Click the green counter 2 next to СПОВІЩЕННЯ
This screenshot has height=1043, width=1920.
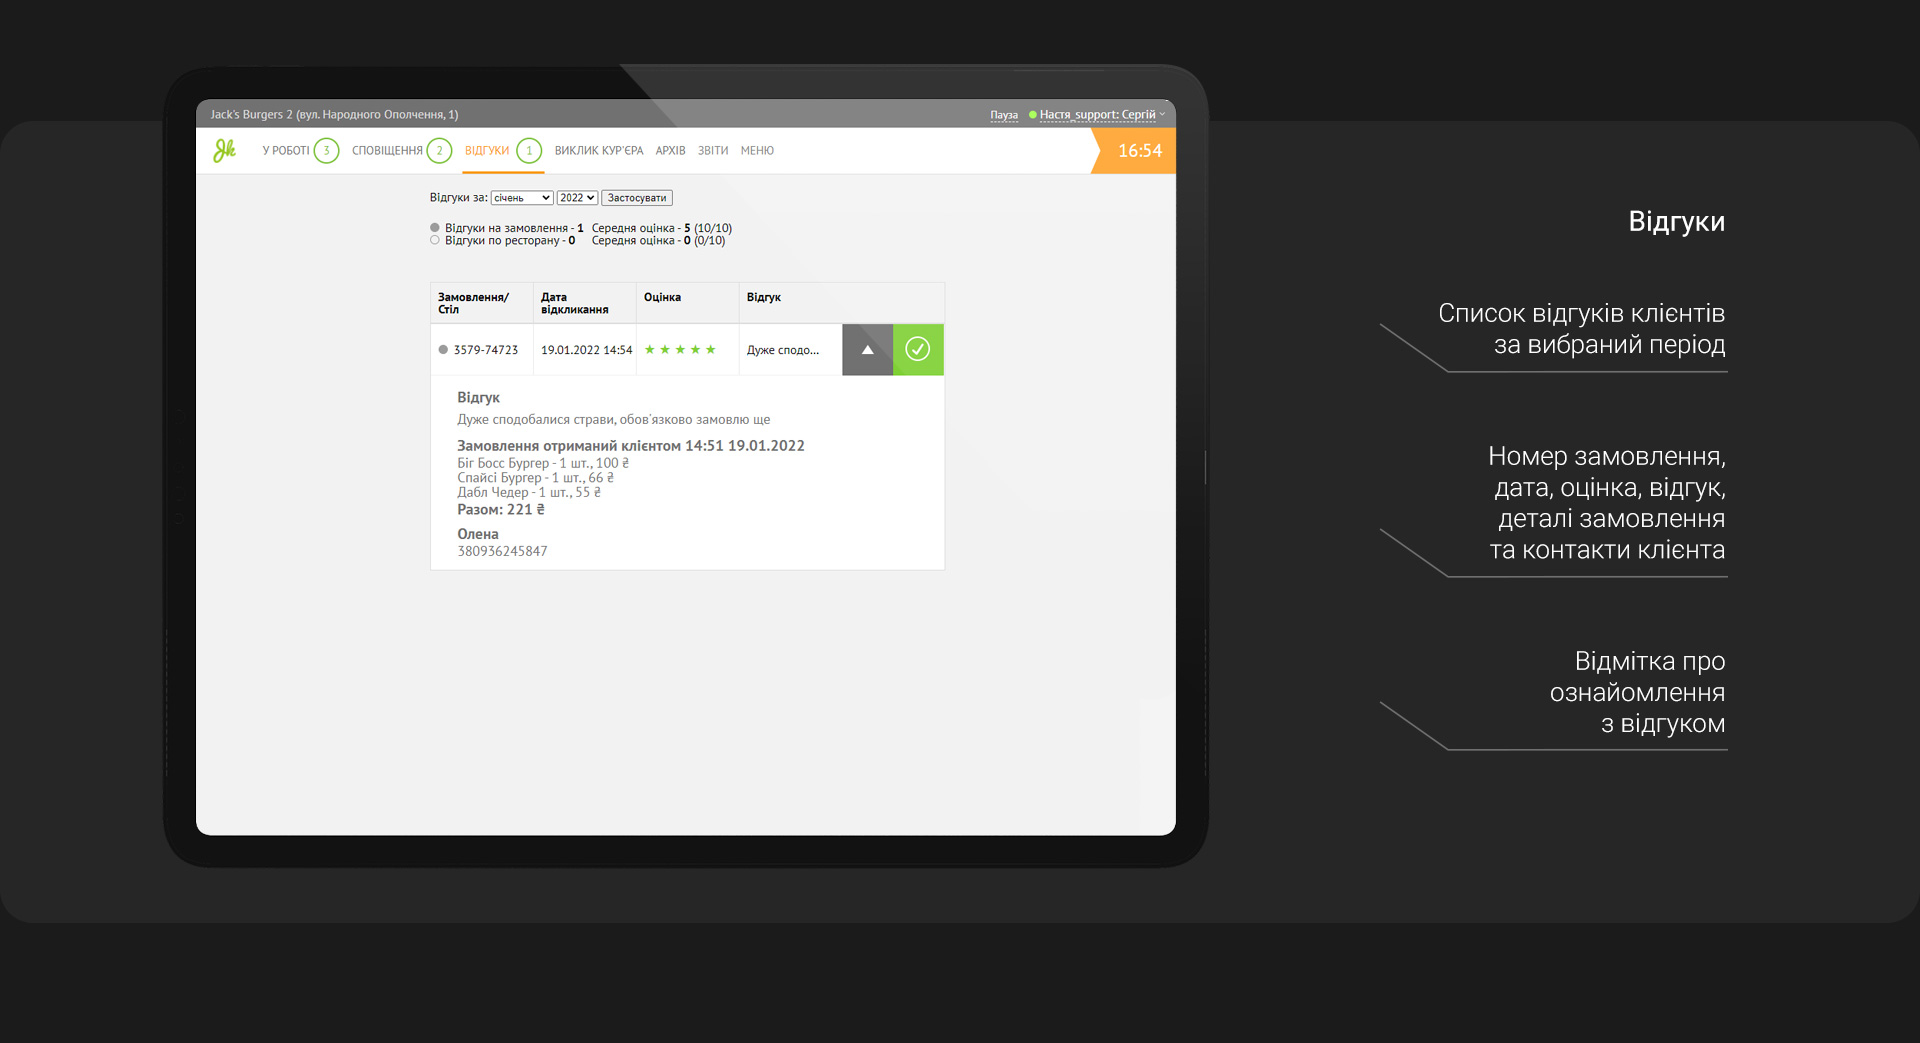[439, 151]
